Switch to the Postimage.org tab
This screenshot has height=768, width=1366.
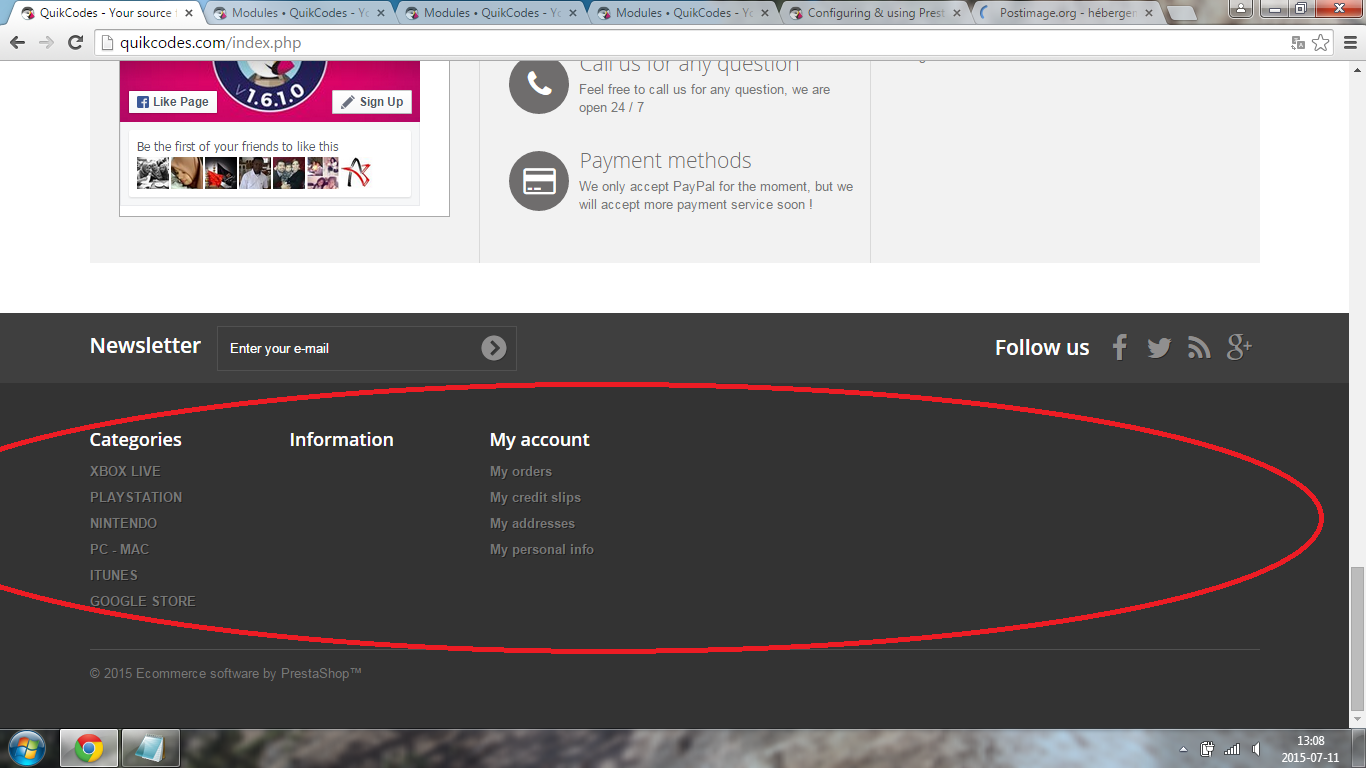1066,13
